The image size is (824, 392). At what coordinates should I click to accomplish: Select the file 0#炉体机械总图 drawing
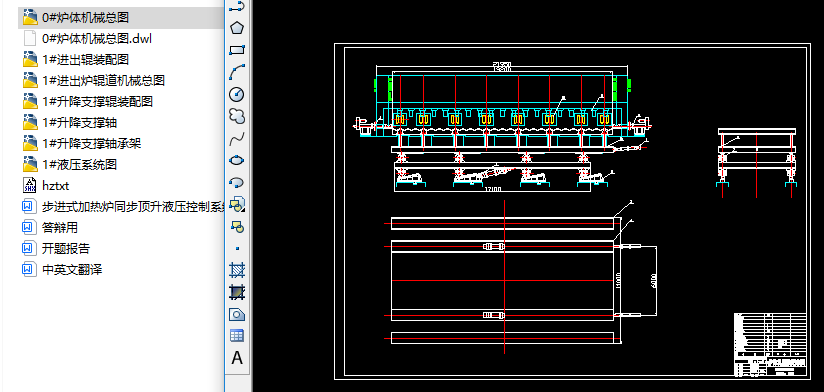coord(85,17)
